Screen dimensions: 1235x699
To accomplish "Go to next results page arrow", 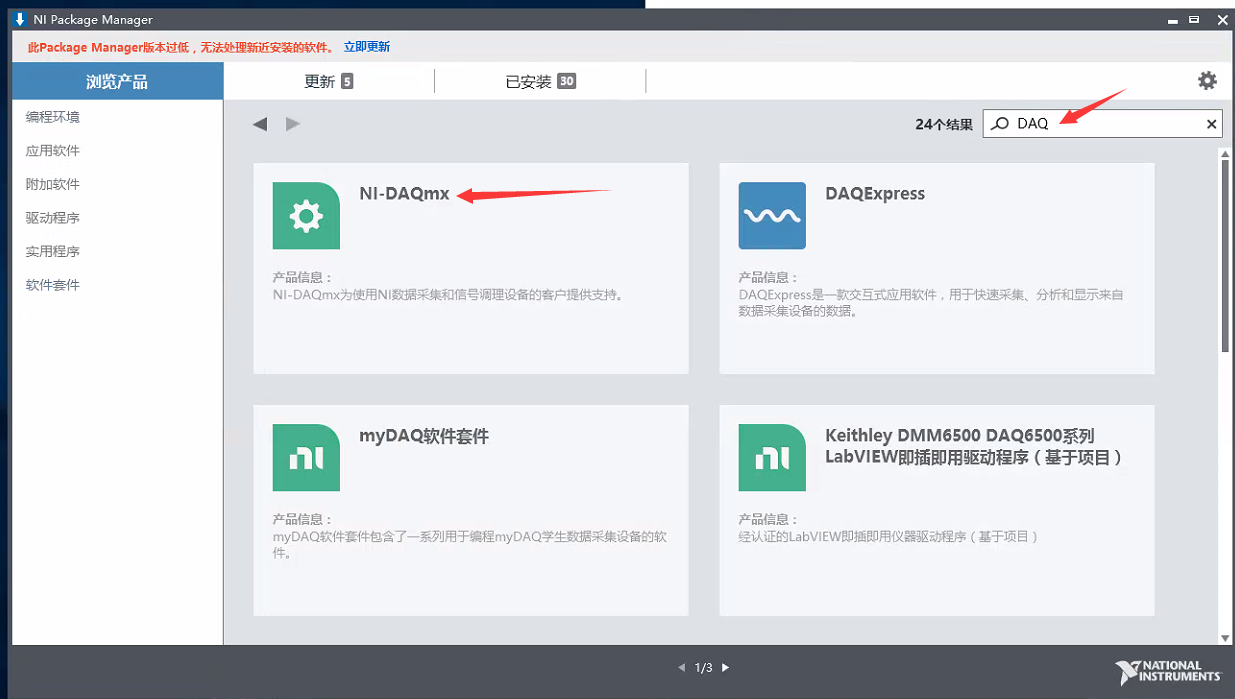I will click(x=726, y=667).
